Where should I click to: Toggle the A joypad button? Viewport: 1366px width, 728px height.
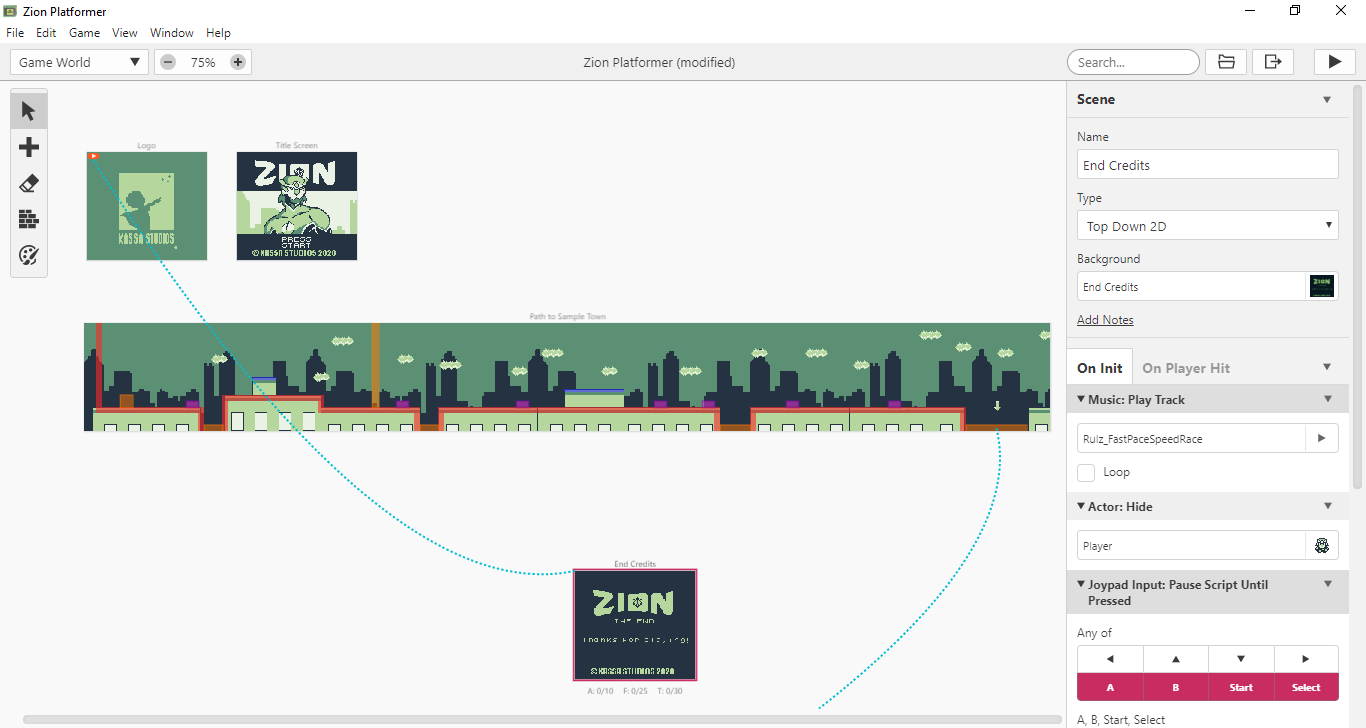(x=1110, y=687)
